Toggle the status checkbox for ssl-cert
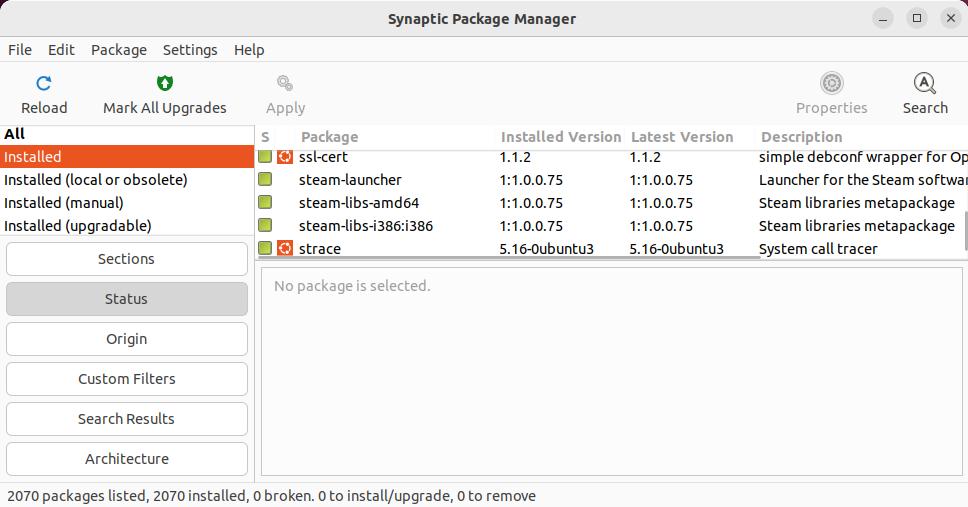Screen dimensions: 968x507 coord(265,157)
